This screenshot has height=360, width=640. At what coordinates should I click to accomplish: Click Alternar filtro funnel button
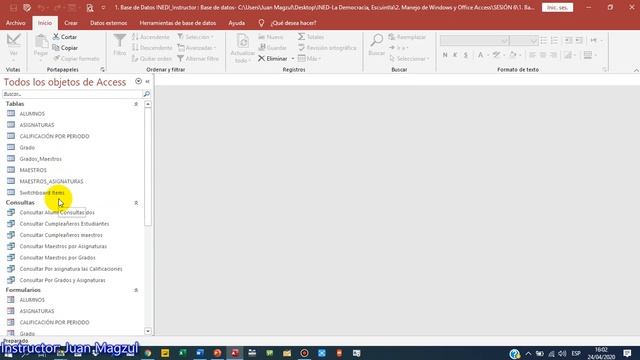[198, 59]
